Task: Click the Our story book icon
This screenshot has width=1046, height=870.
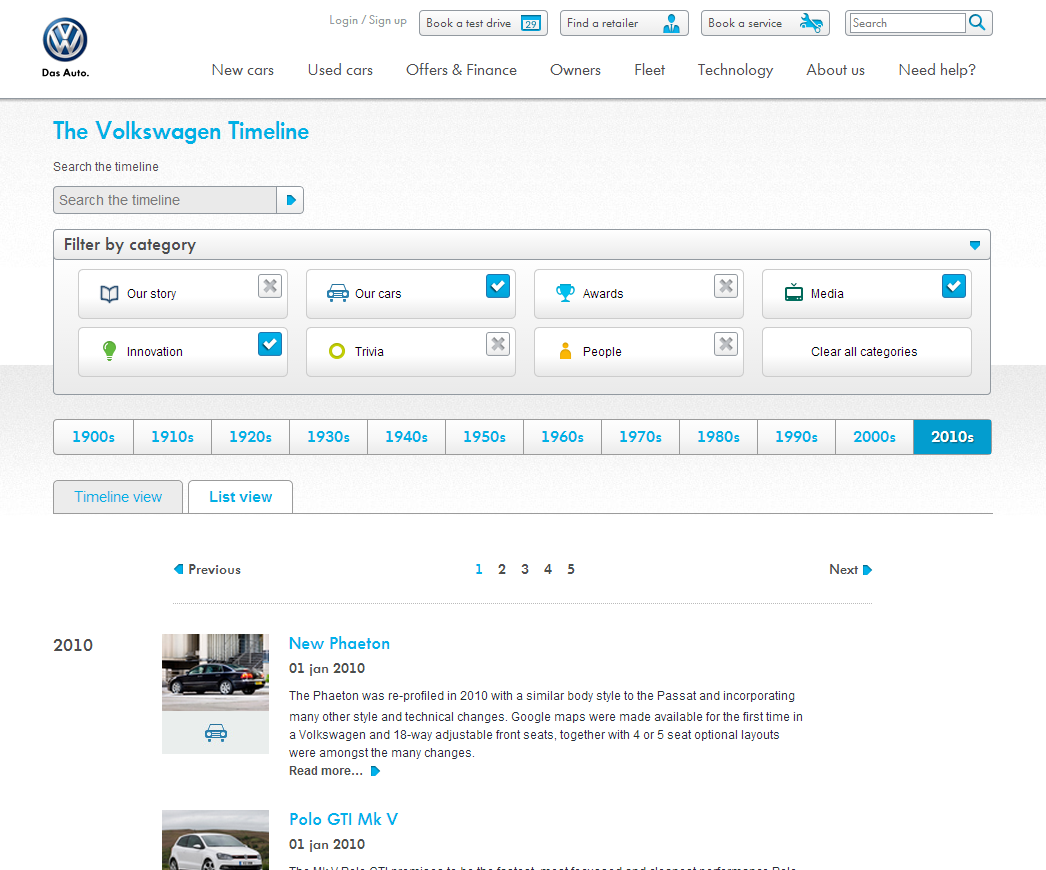Action: tap(109, 294)
